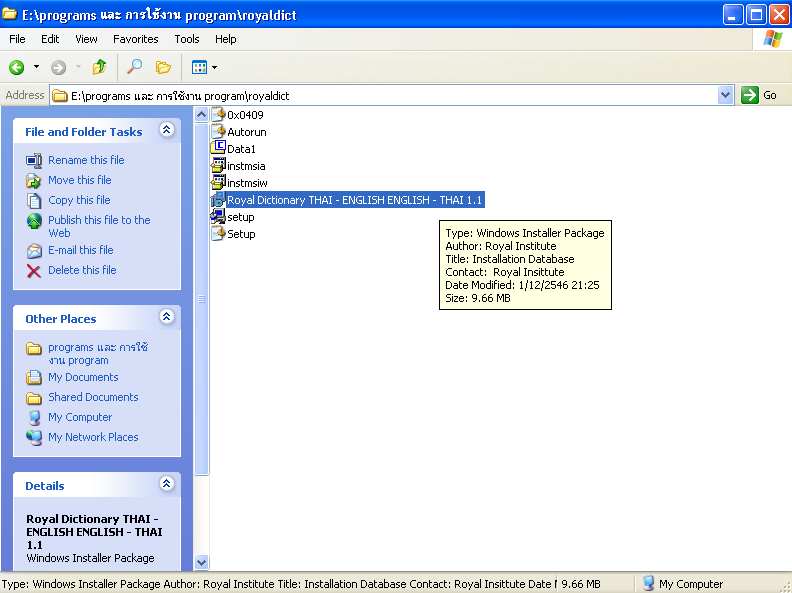792x593 pixels.
Task: Click Copy this file
Action: click(79, 200)
